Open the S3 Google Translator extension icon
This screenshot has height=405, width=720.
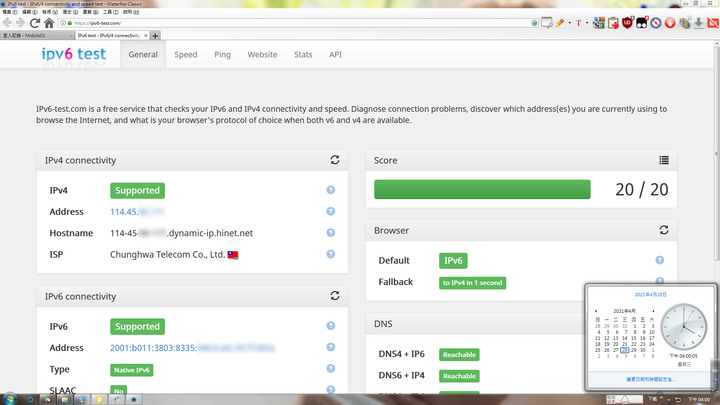pyautogui.click(x=599, y=22)
